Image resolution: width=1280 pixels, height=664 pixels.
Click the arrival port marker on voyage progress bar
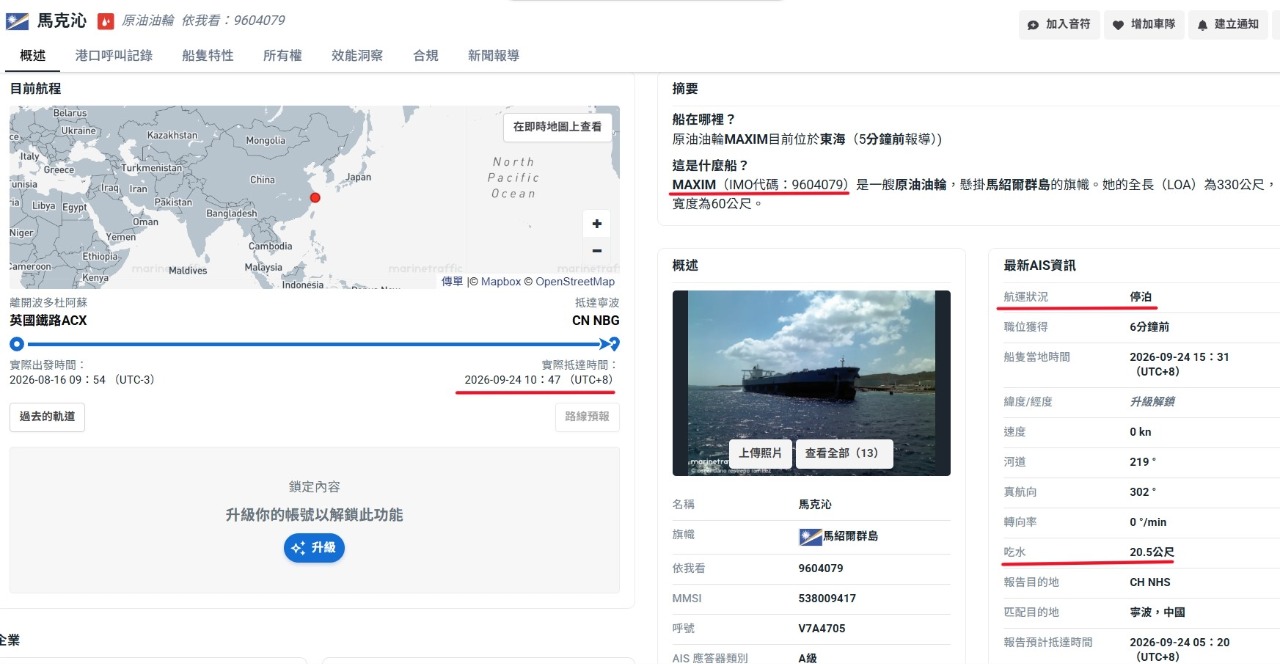614,344
